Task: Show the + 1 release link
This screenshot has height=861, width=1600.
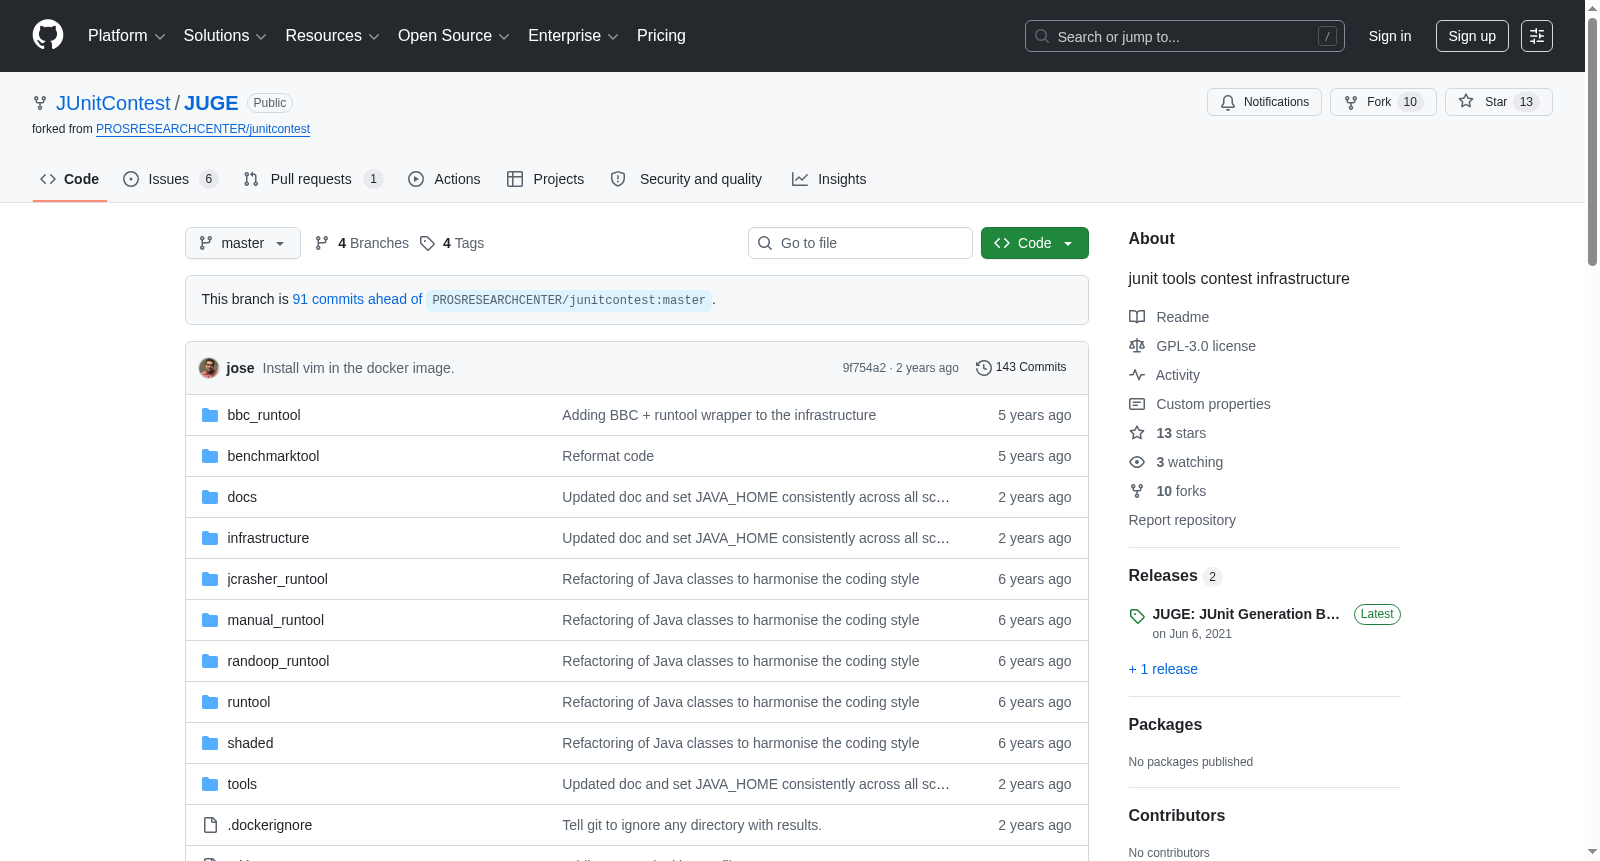Action: [x=1163, y=669]
